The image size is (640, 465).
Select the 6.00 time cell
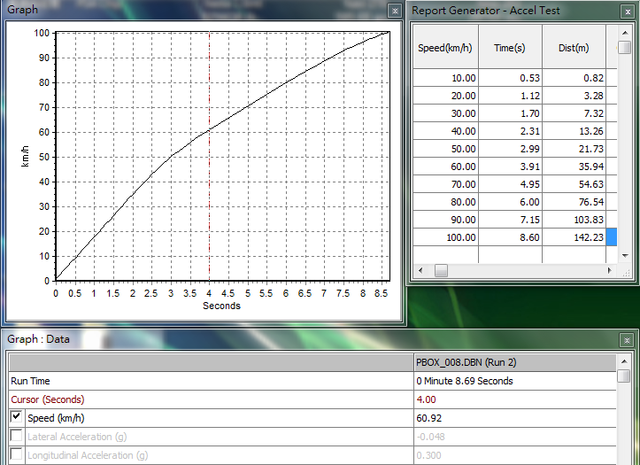[510, 202]
